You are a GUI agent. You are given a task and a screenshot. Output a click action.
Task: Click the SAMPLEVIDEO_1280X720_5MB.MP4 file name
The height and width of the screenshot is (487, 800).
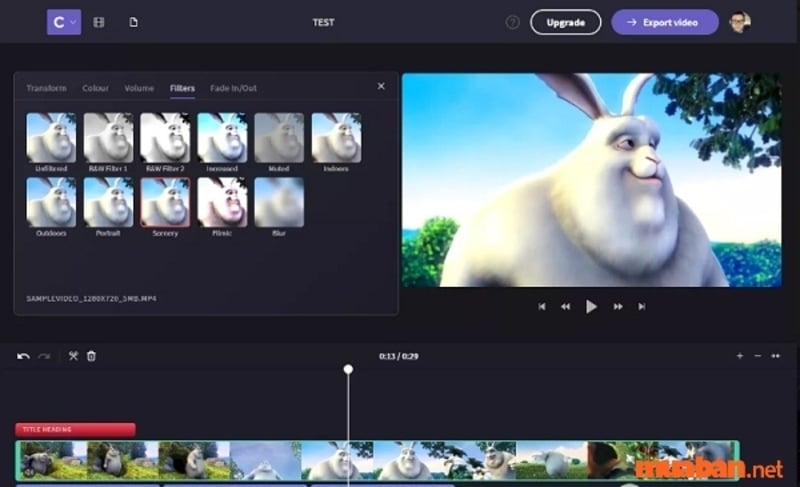tap(91, 298)
